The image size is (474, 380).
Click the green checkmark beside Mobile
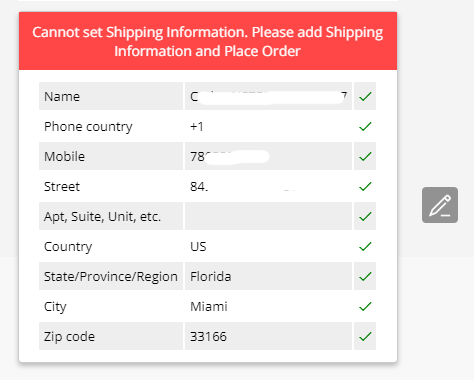tap(365, 156)
